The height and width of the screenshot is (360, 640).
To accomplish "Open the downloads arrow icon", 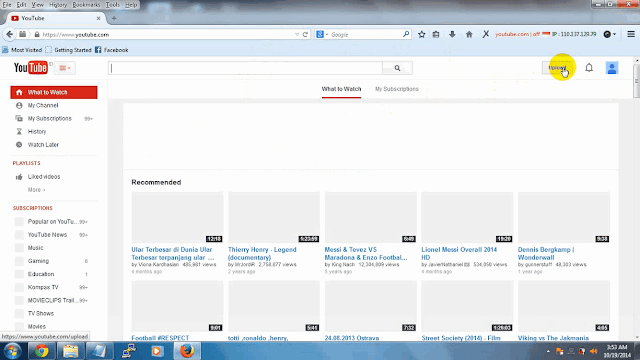I will click(452, 35).
